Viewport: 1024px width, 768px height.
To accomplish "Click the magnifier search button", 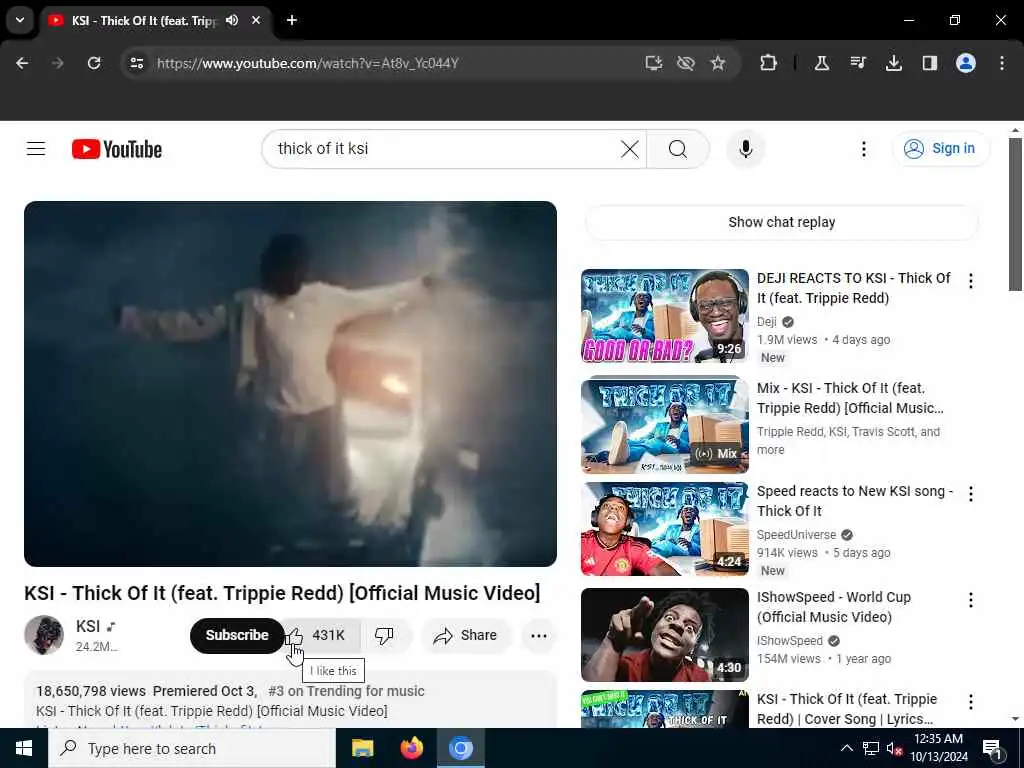I will pyautogui.click(x=678, y=149).
